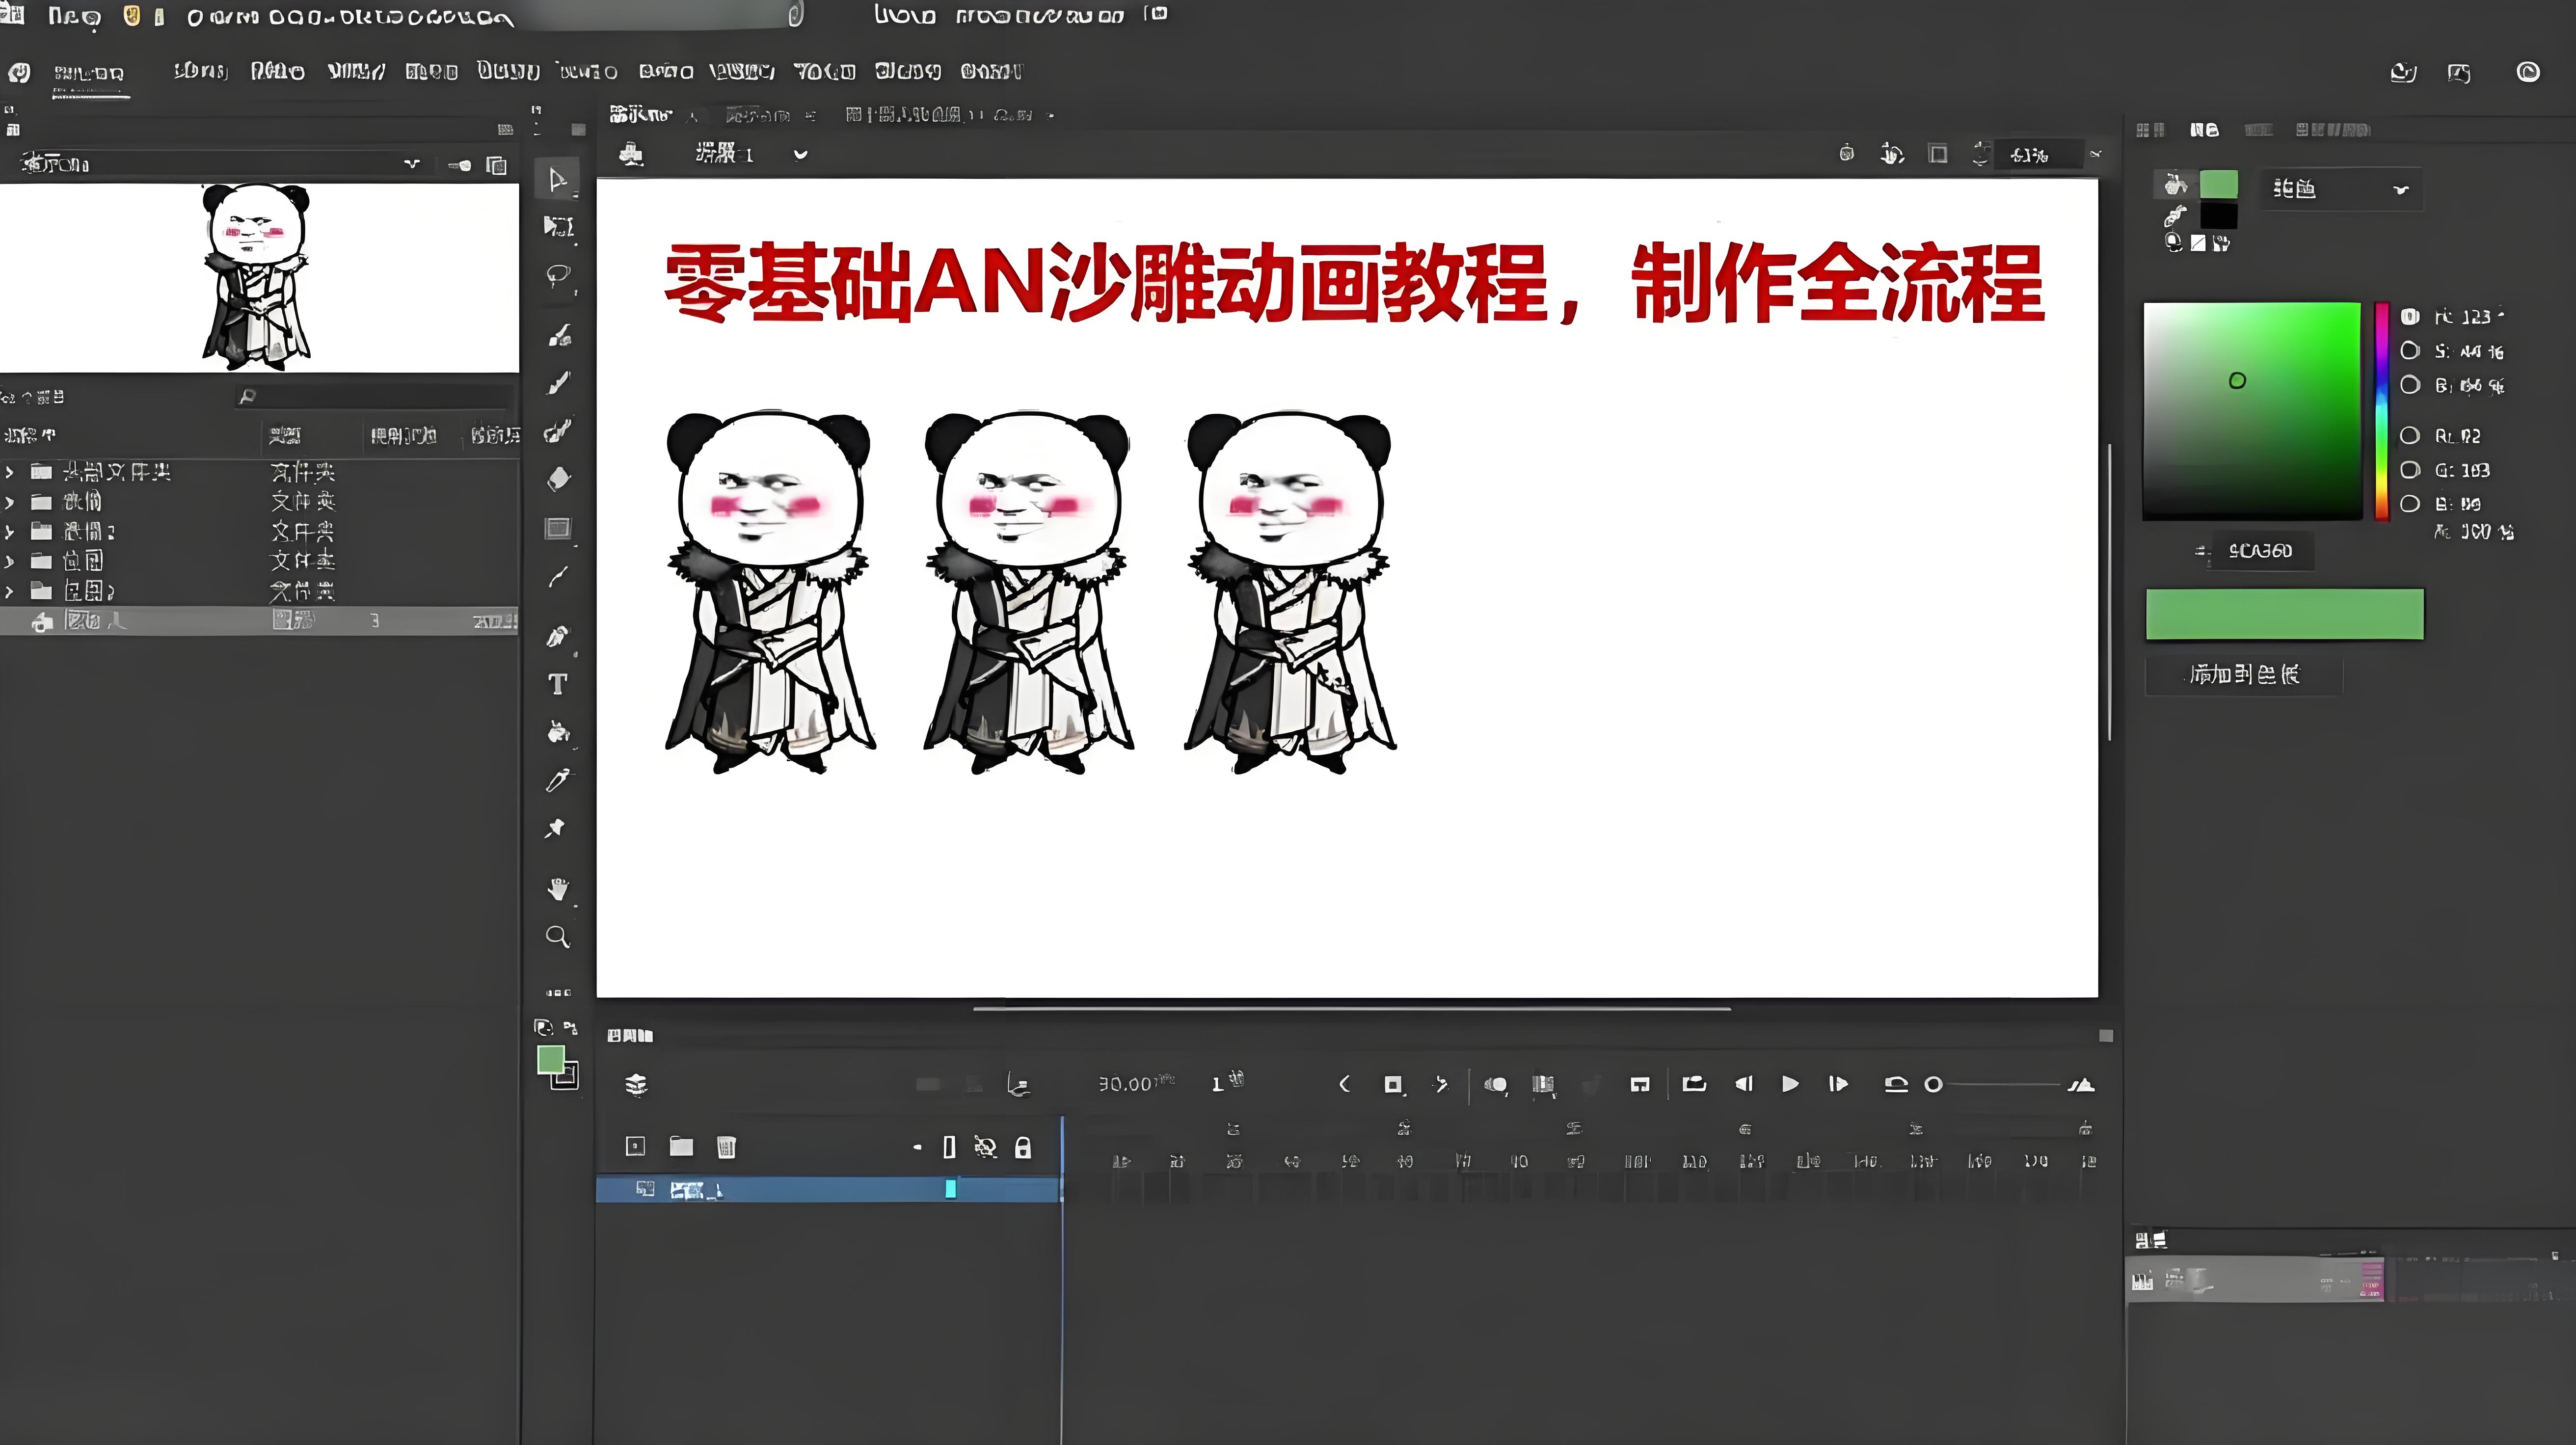Screen dimensions: 2576x1445
Task: Open the Edit menu (second menu bar item)
Action: (277, 71)
